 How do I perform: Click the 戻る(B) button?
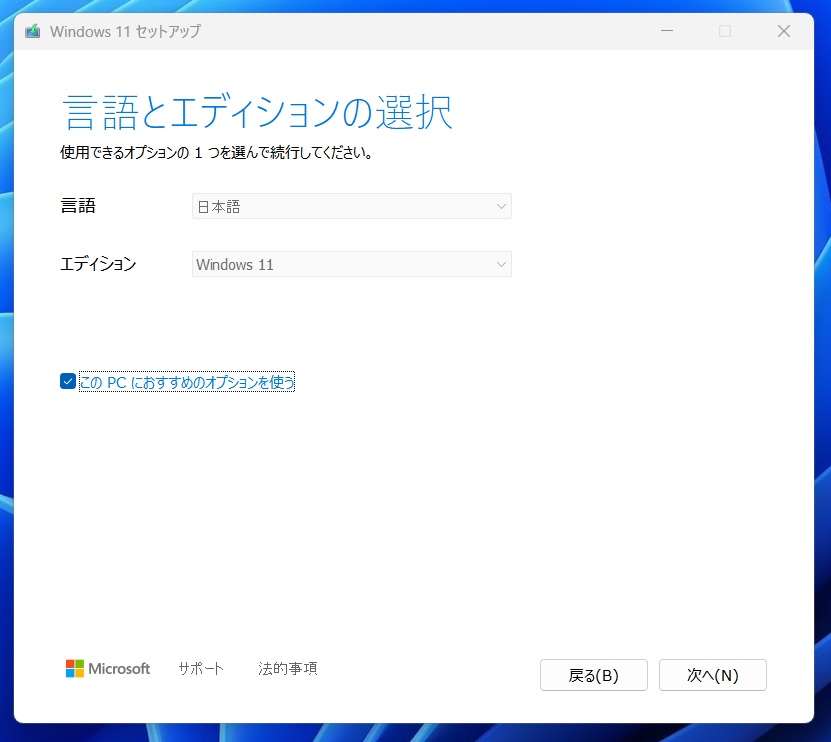pyautogui.click(x=594, y=675)
